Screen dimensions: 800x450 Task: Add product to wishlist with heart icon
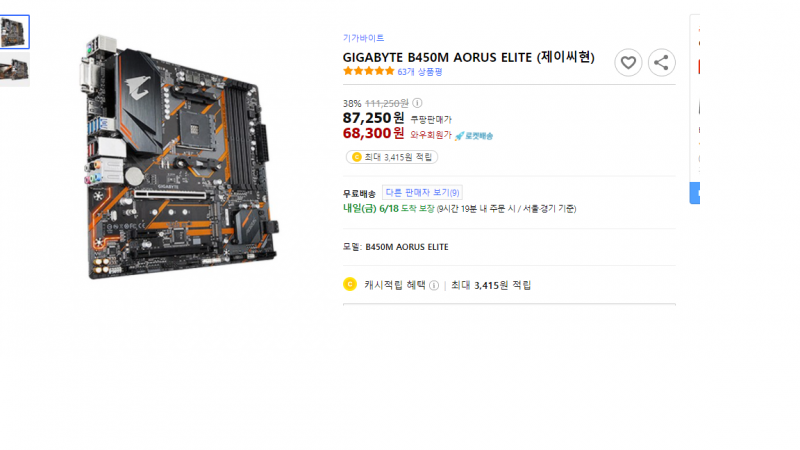[628, 63]
